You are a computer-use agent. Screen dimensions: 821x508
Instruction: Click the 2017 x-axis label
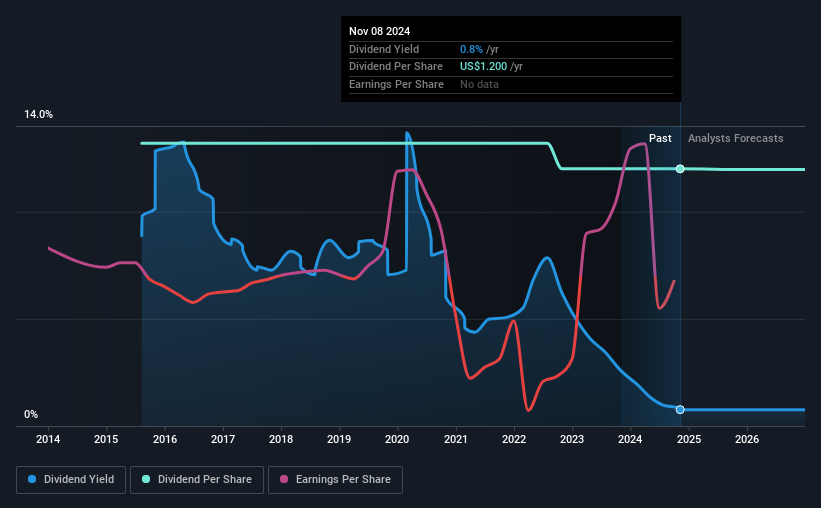223,439
